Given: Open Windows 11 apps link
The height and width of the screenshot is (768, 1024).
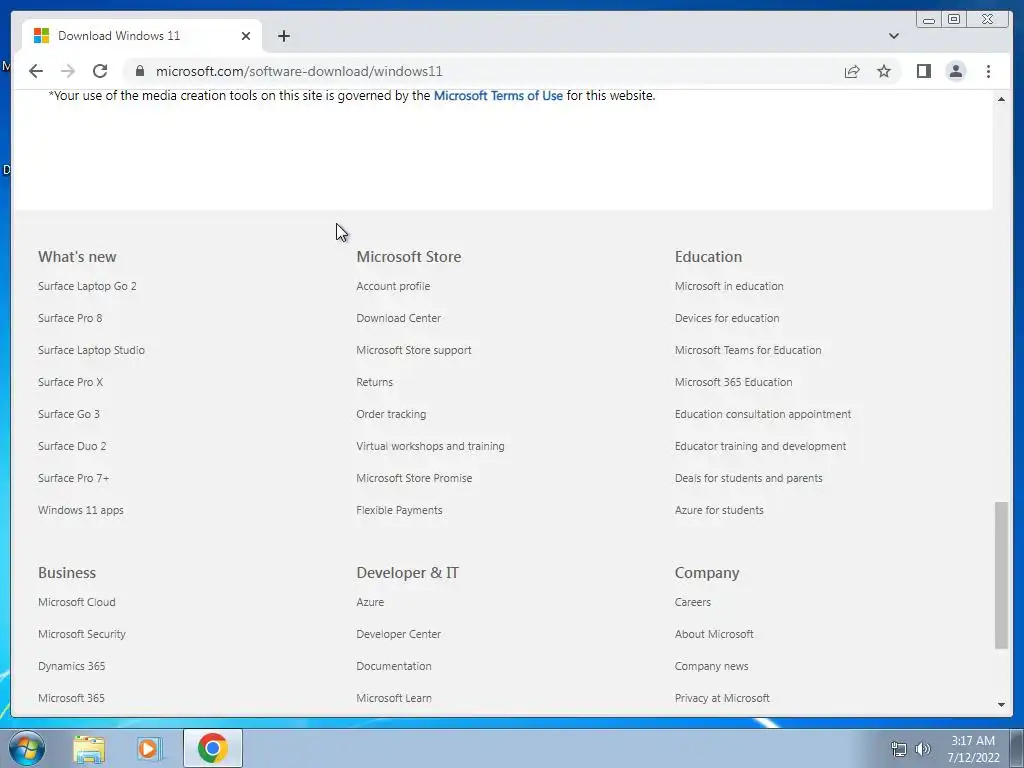Looking at the screenshot, I should (x=80, y=510).
